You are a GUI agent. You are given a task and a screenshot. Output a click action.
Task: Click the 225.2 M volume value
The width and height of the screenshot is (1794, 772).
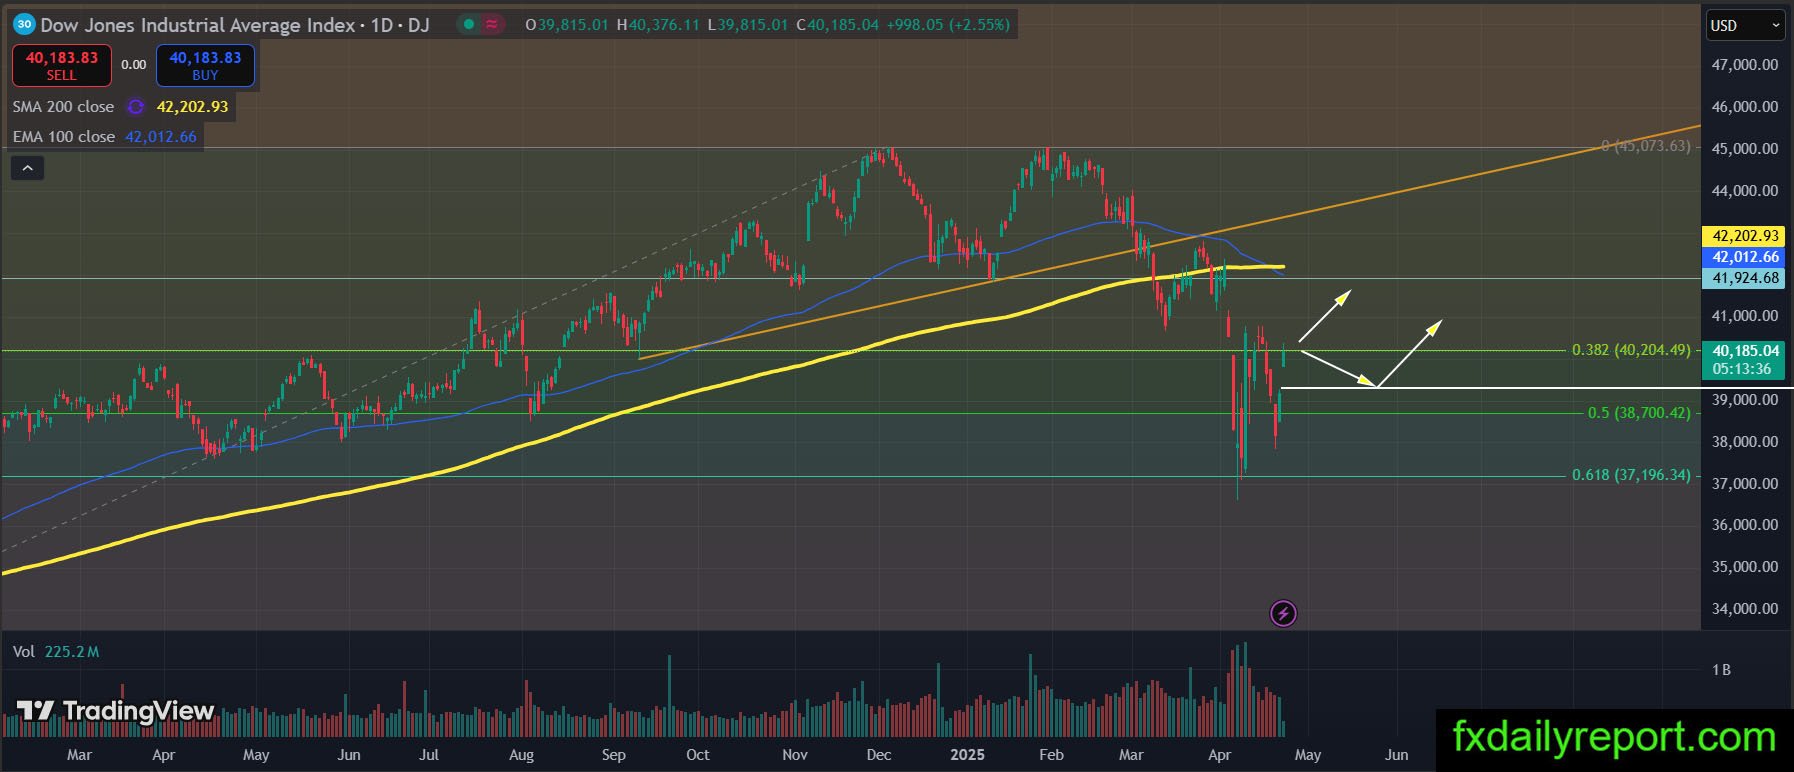pyautogui.click(x=72, y=652)
